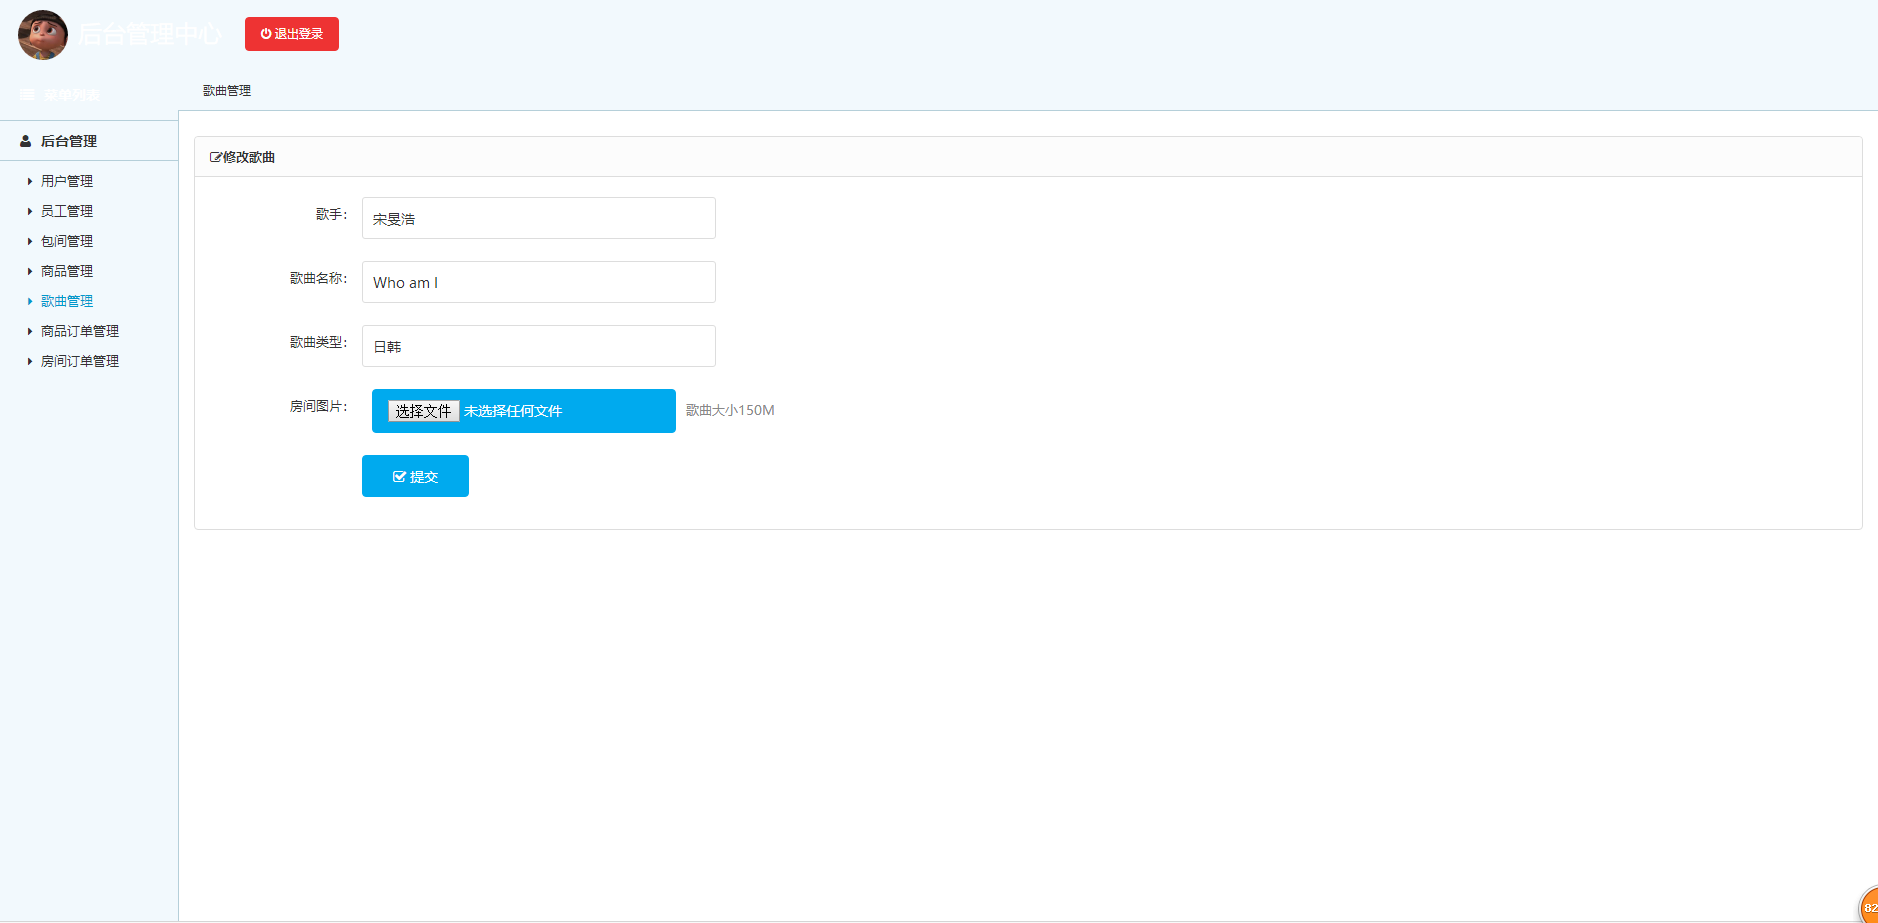Click the 后台管理 person icon
Viewport: 1878px width, 923px height.
coord(26,141)
